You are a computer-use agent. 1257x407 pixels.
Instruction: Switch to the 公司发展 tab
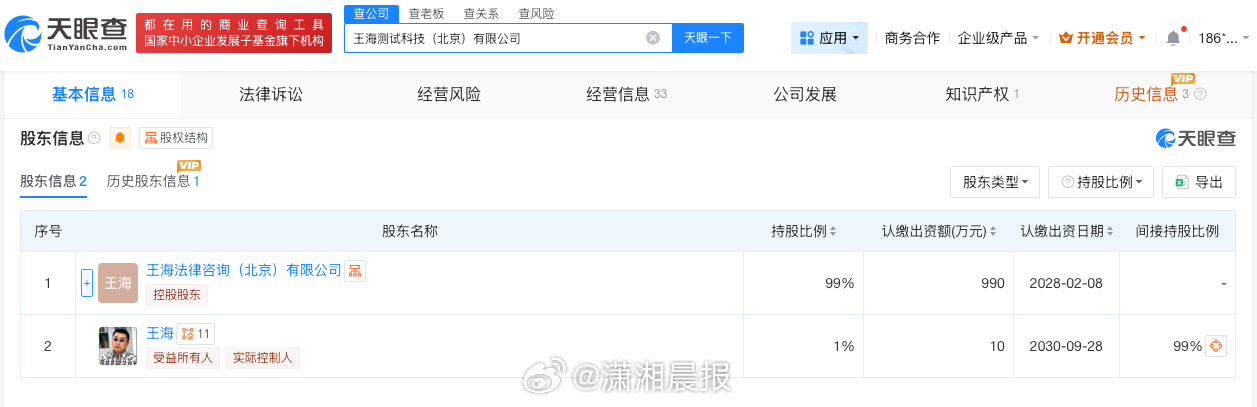pos(804,95)
